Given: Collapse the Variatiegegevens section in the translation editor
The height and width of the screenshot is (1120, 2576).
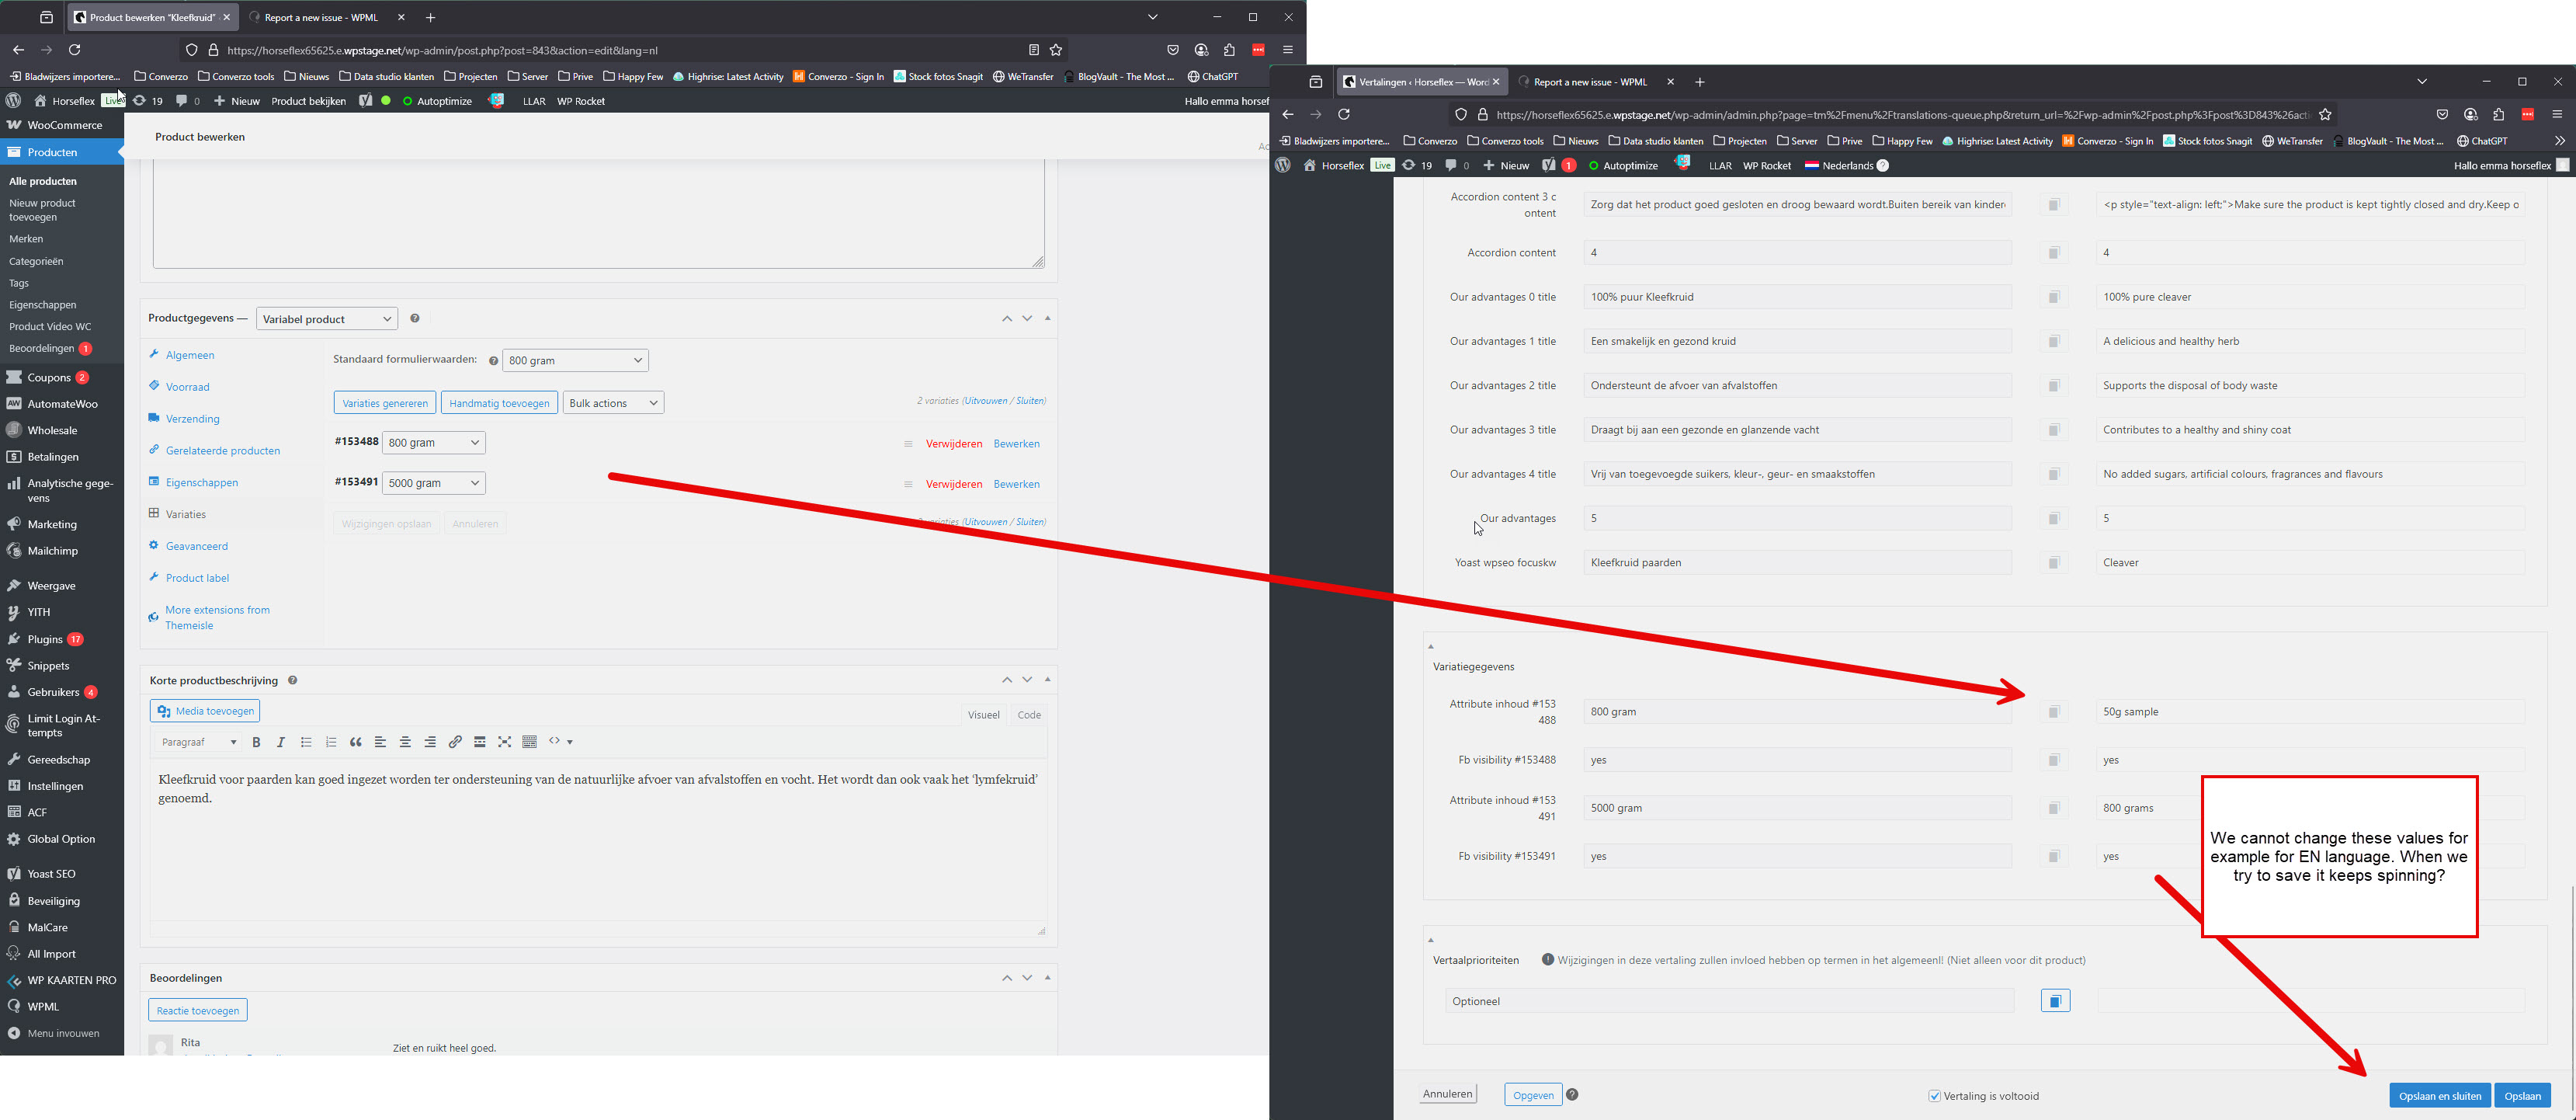Looking at the screenshot, I should point(1431,647).
